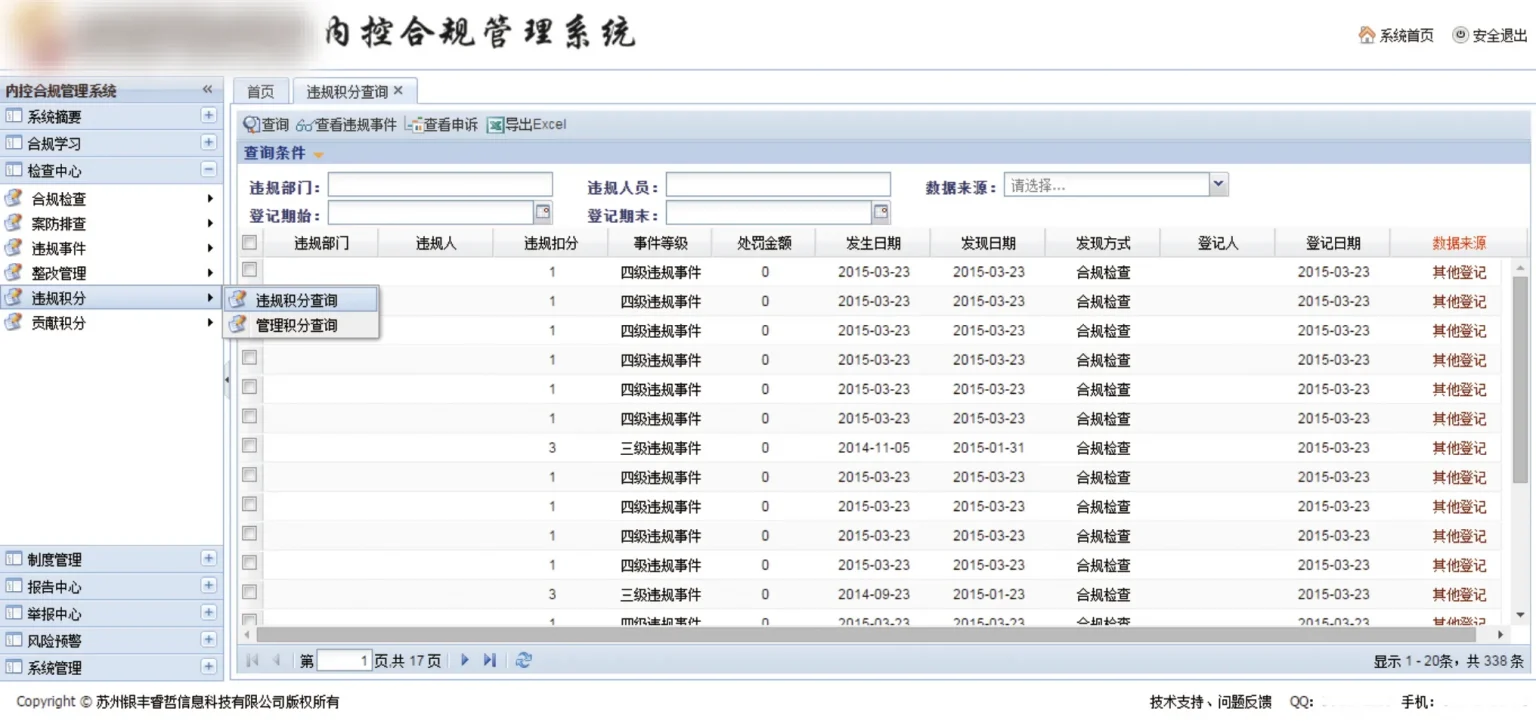Open the 数据来源 dropdown list
Image resolution: width=1536 pixels, height=721 pixels.
pyautogui.click(x=1218, y=184)
